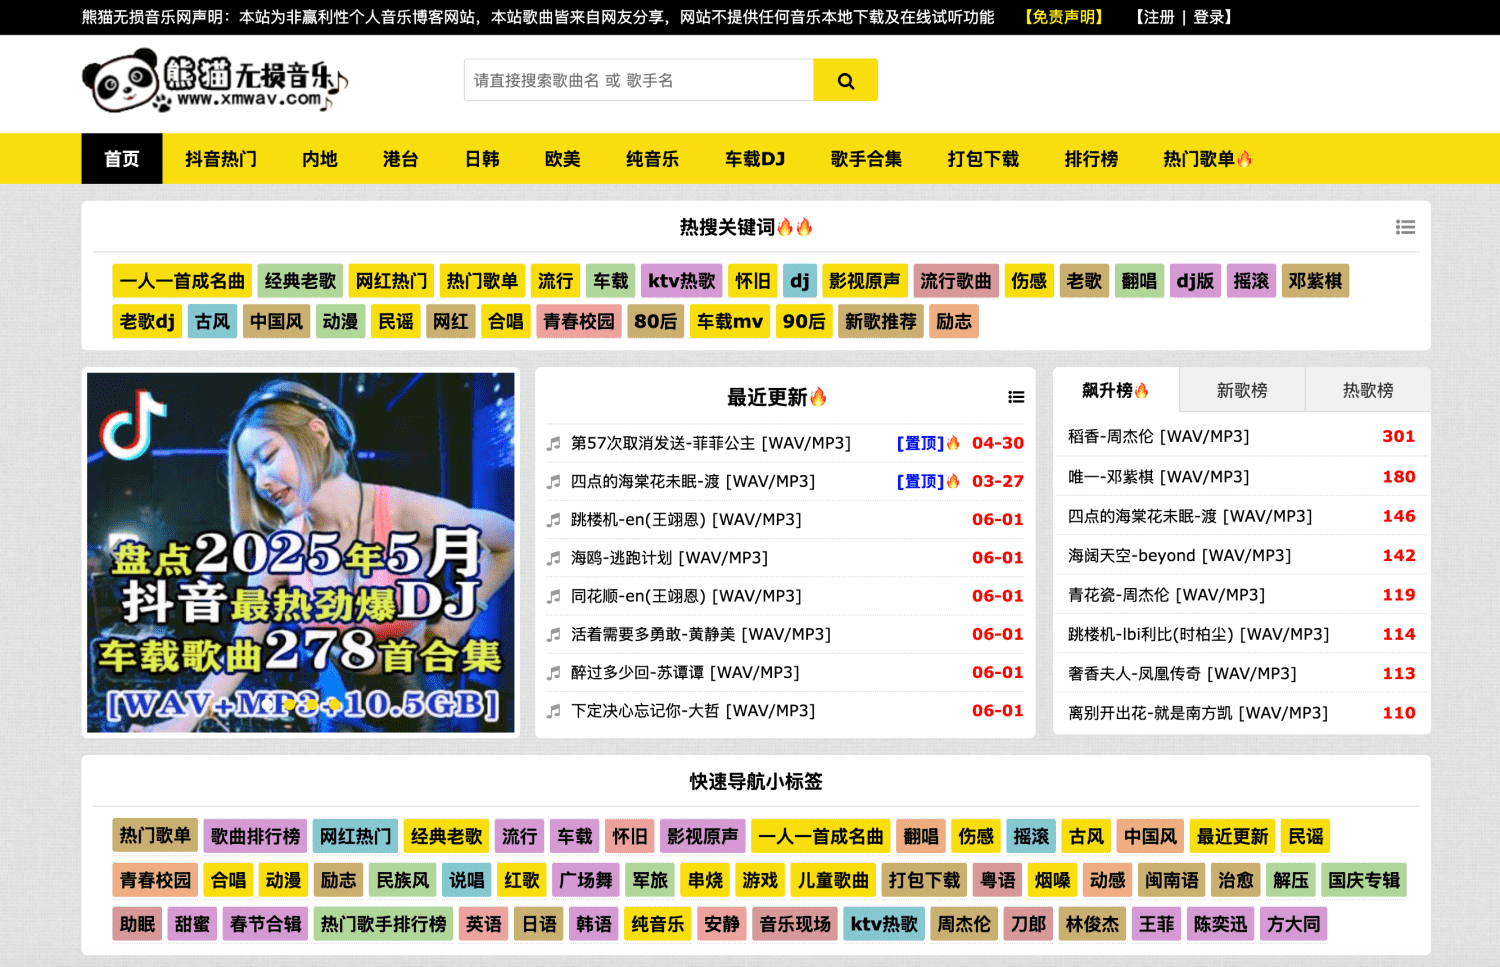
Task: Open the 2025年5月 抖音DJ合集 banner image
Action: [x=301, y=553]
